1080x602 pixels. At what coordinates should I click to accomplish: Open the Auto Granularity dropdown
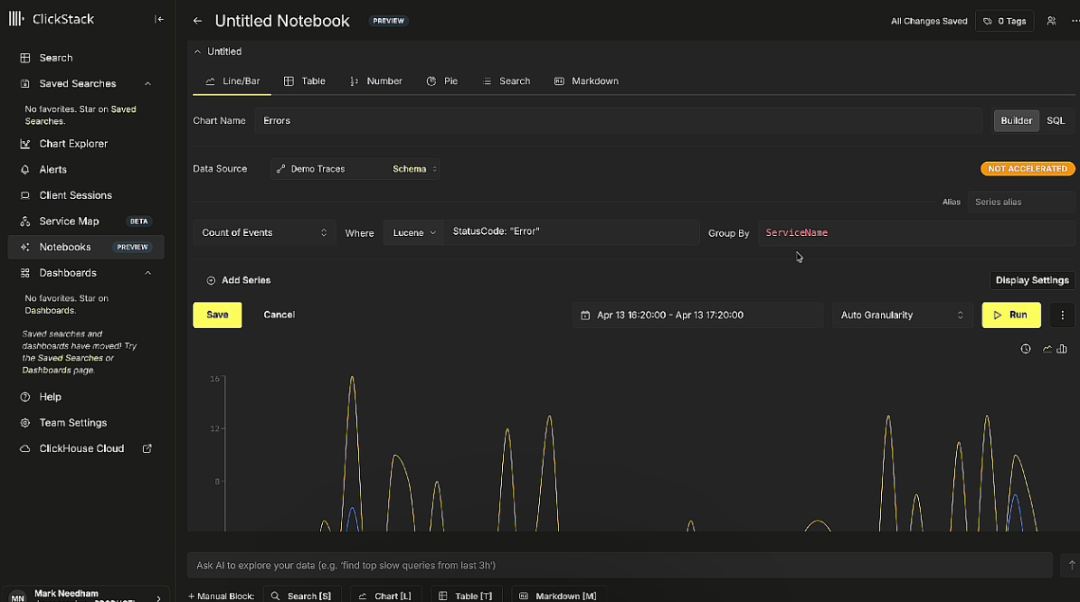[x=902, y=315]
